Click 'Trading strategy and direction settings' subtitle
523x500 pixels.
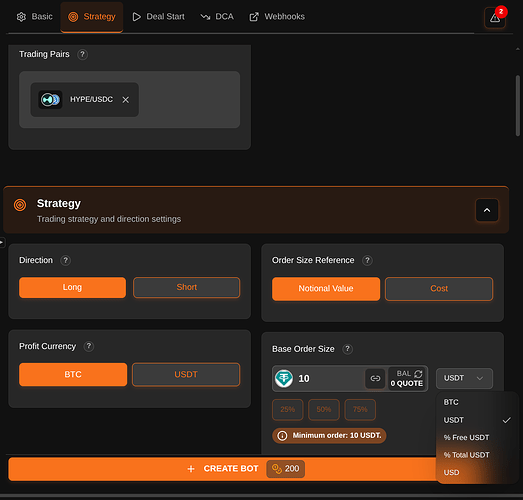[x=109, y=219]
